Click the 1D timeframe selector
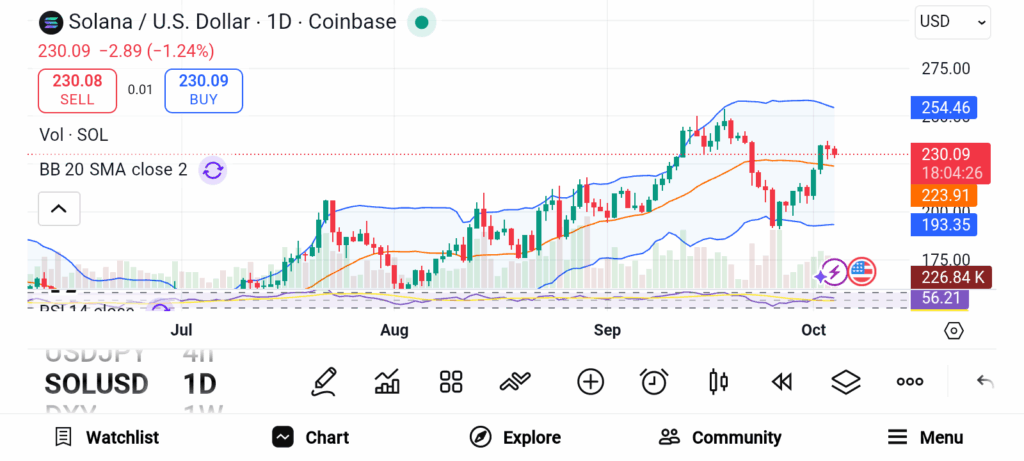Viewport: 1024px width, 461px height. (x=199, y=383)
